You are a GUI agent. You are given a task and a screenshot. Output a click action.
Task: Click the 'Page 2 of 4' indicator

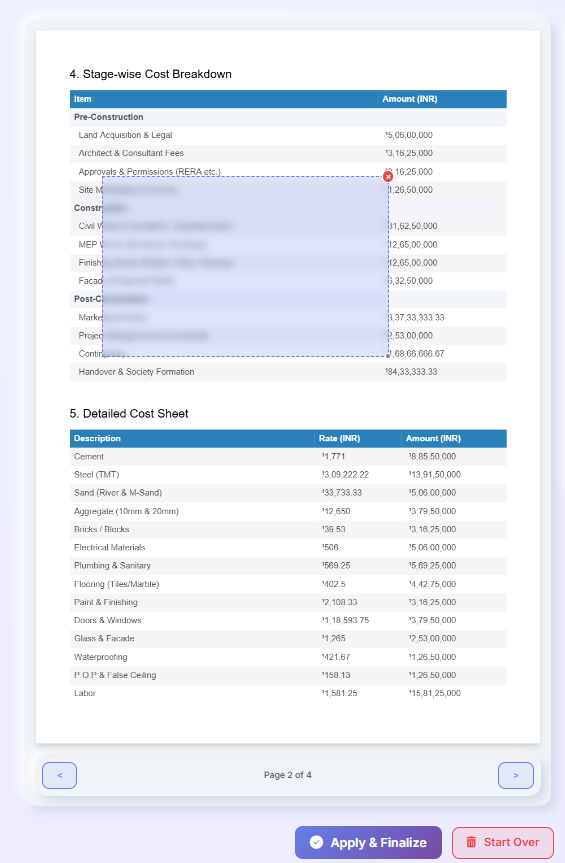click(288, 775)
